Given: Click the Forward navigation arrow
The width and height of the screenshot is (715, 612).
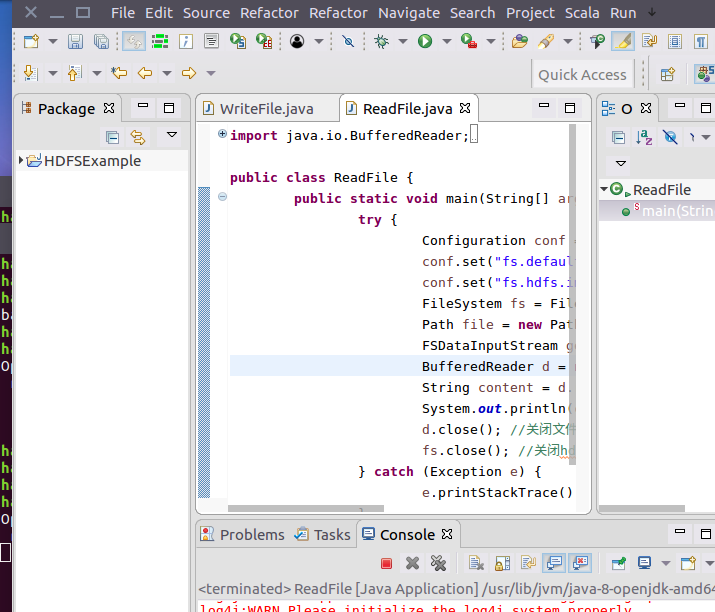Looking at the screenshot, I should coord(189,73).
